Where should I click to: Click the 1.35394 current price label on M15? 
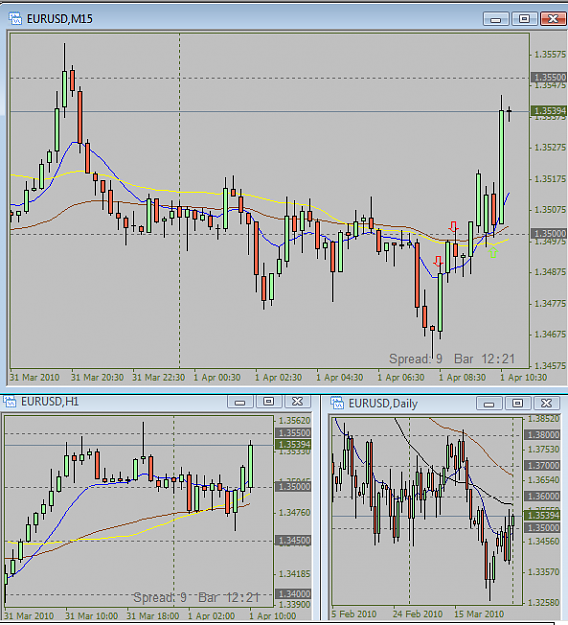[x=549, y=111]
